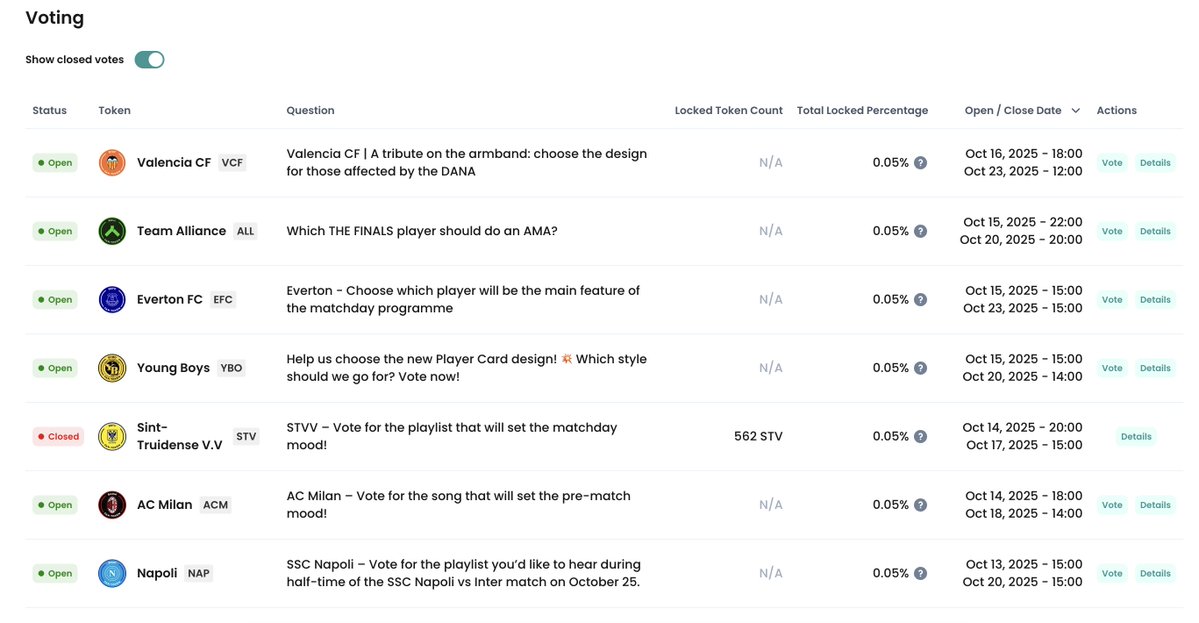Click the Napoli token logo
This screenshot has height=623, width=1199.
pyautogui.click(x=112, y=574)
